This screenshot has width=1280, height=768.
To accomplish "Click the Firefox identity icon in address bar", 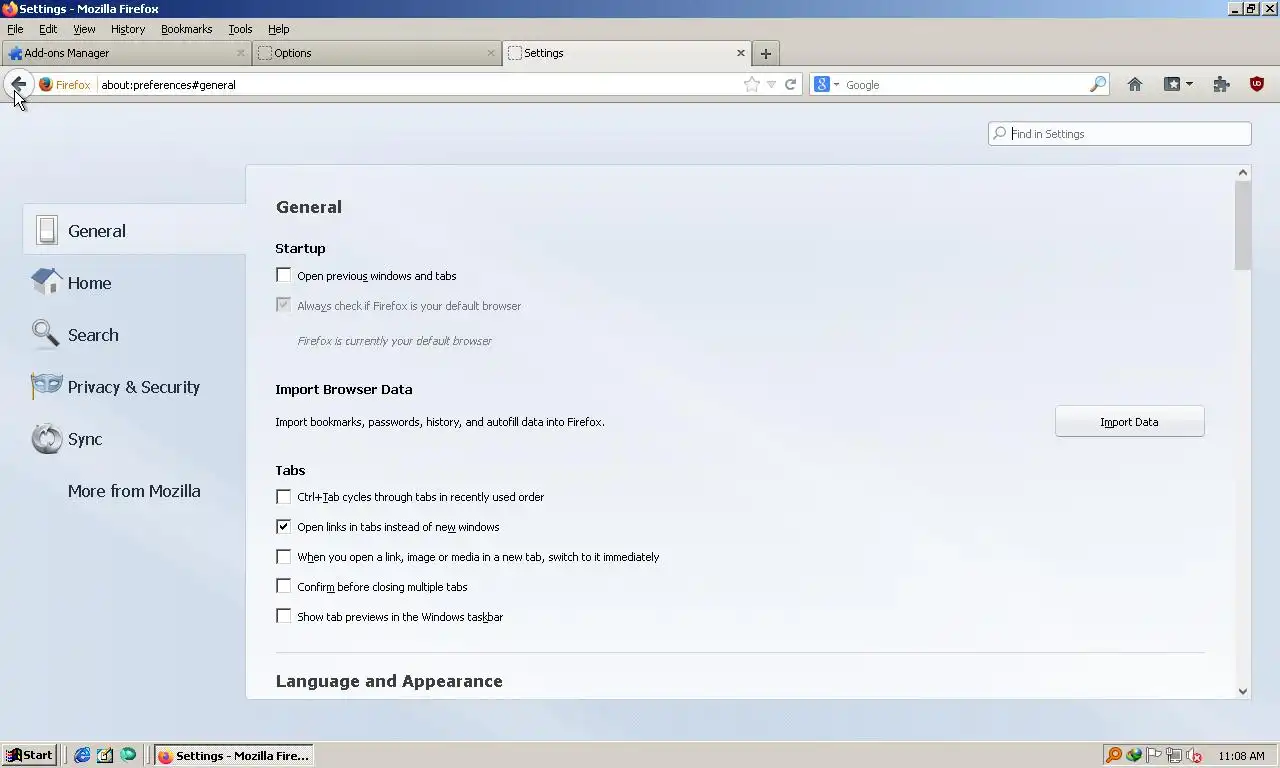I will click(x=45, y=85).
